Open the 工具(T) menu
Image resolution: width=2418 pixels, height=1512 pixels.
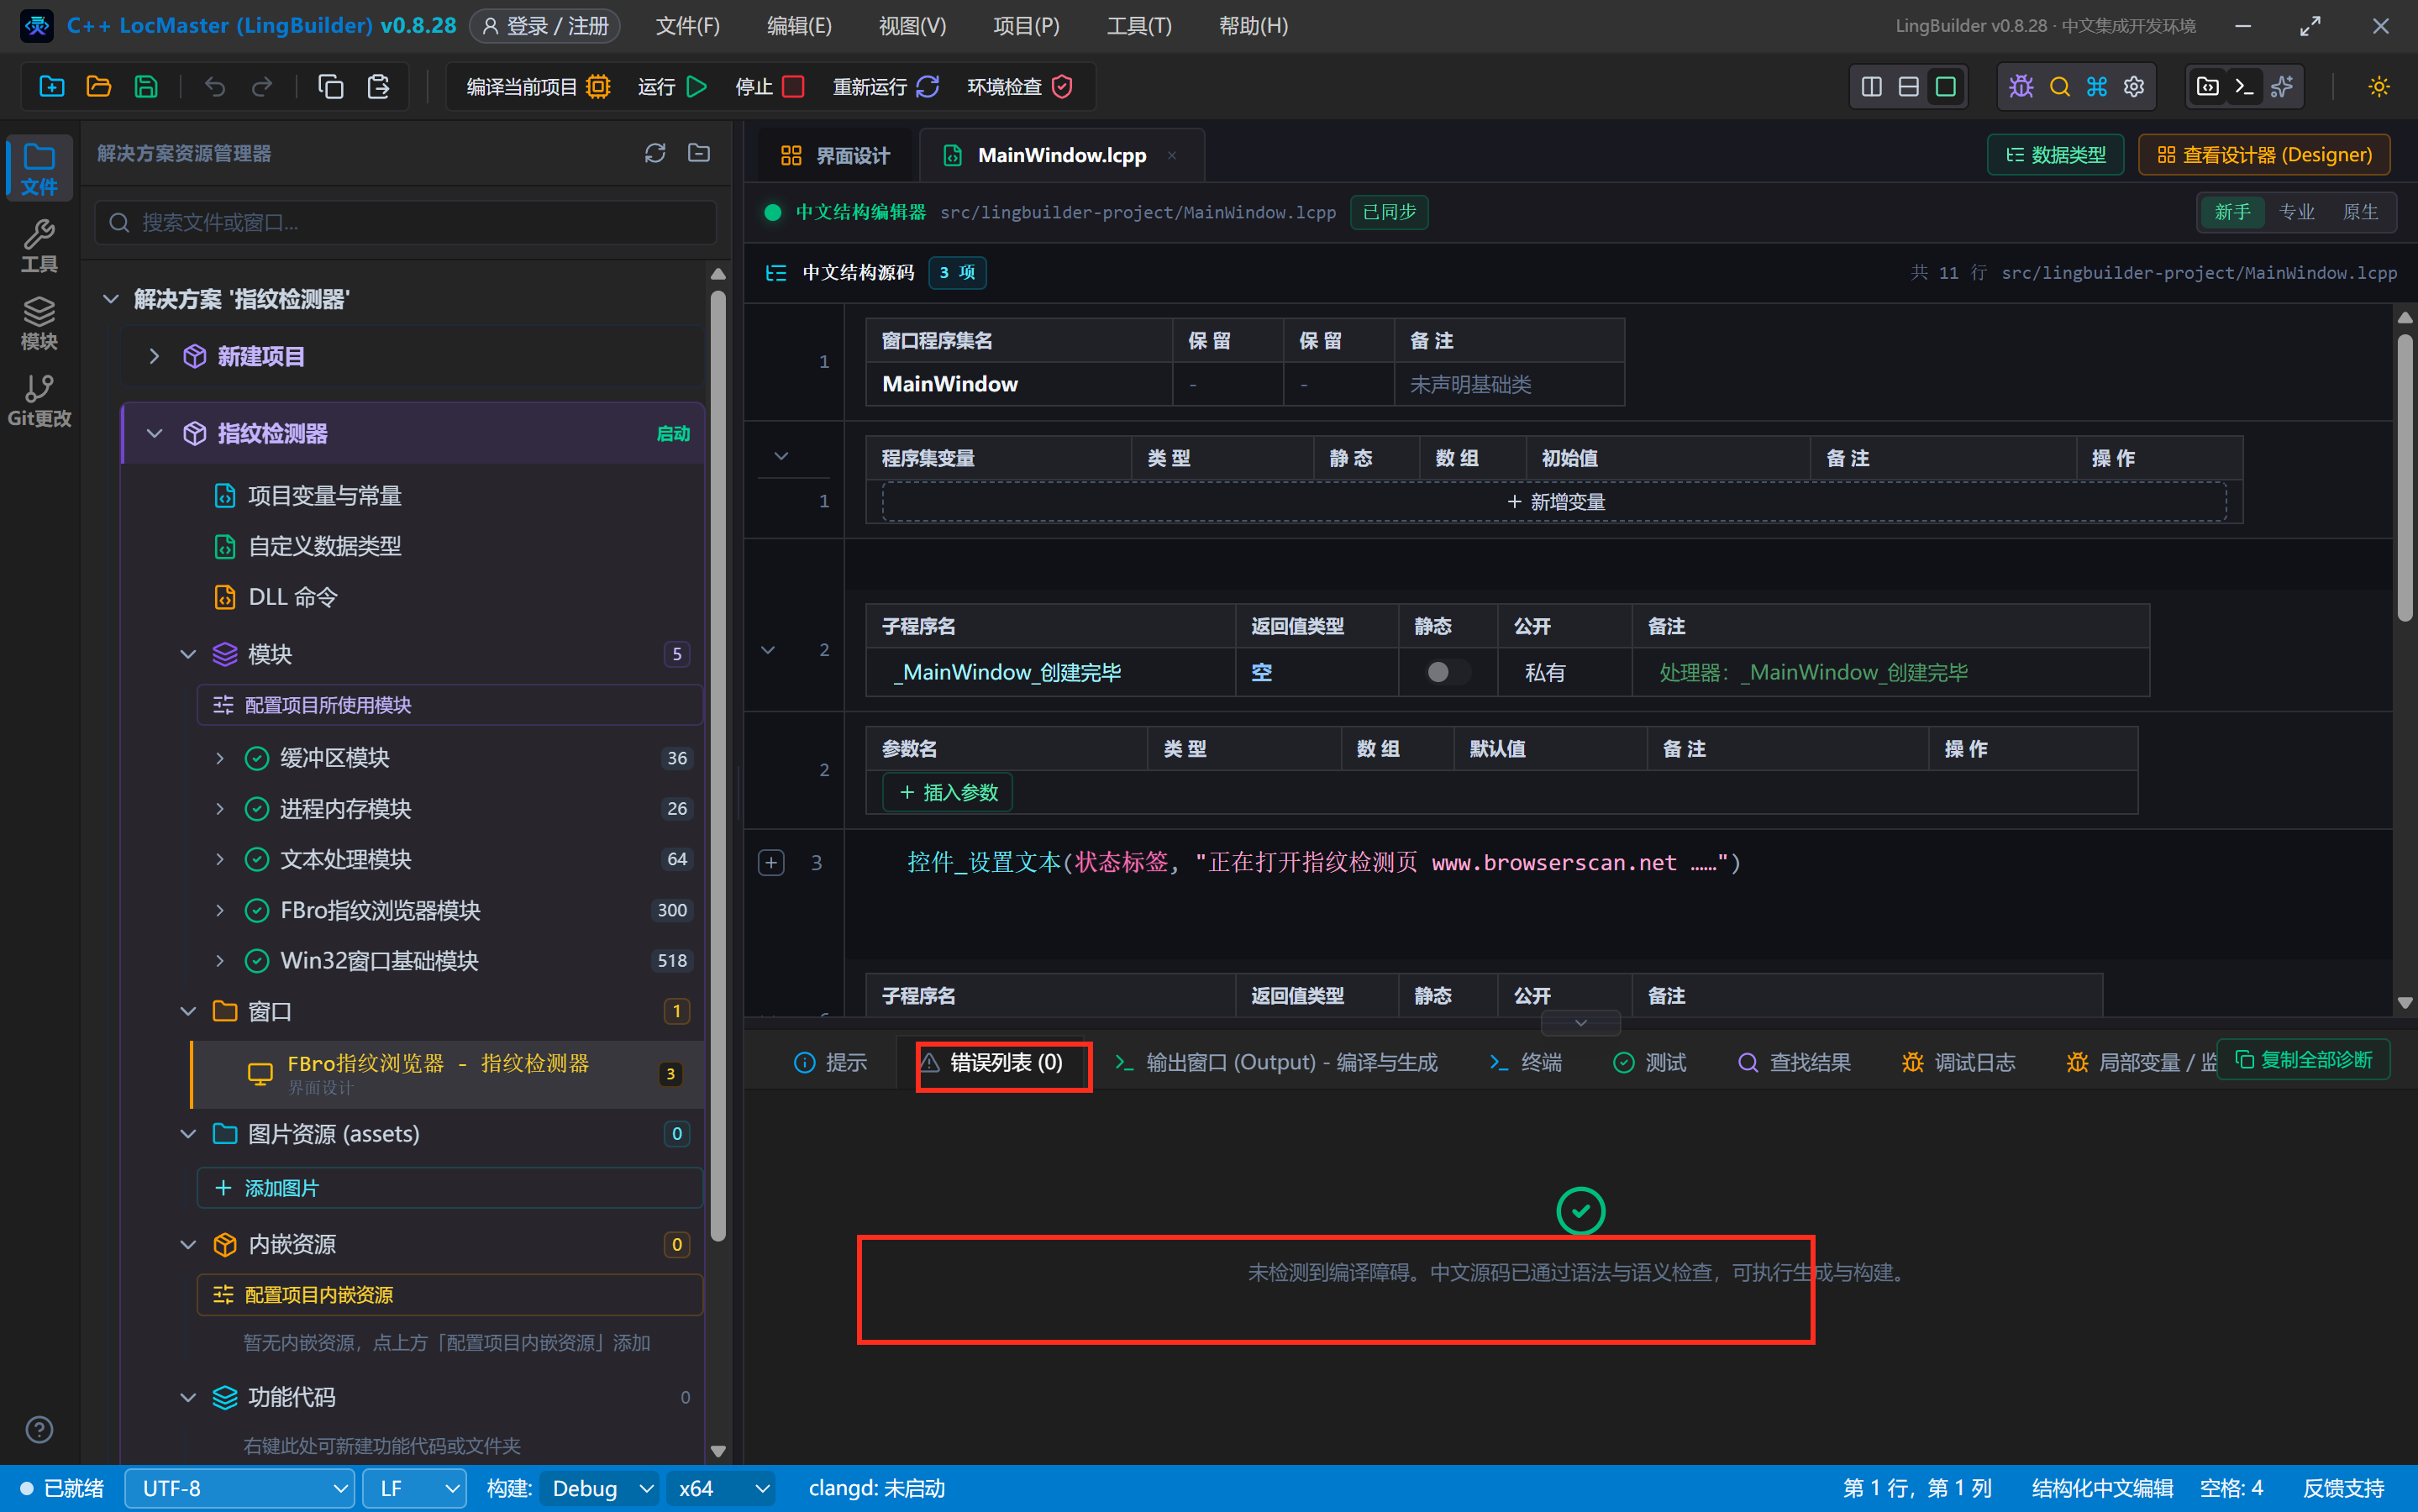click(1139, 26)
